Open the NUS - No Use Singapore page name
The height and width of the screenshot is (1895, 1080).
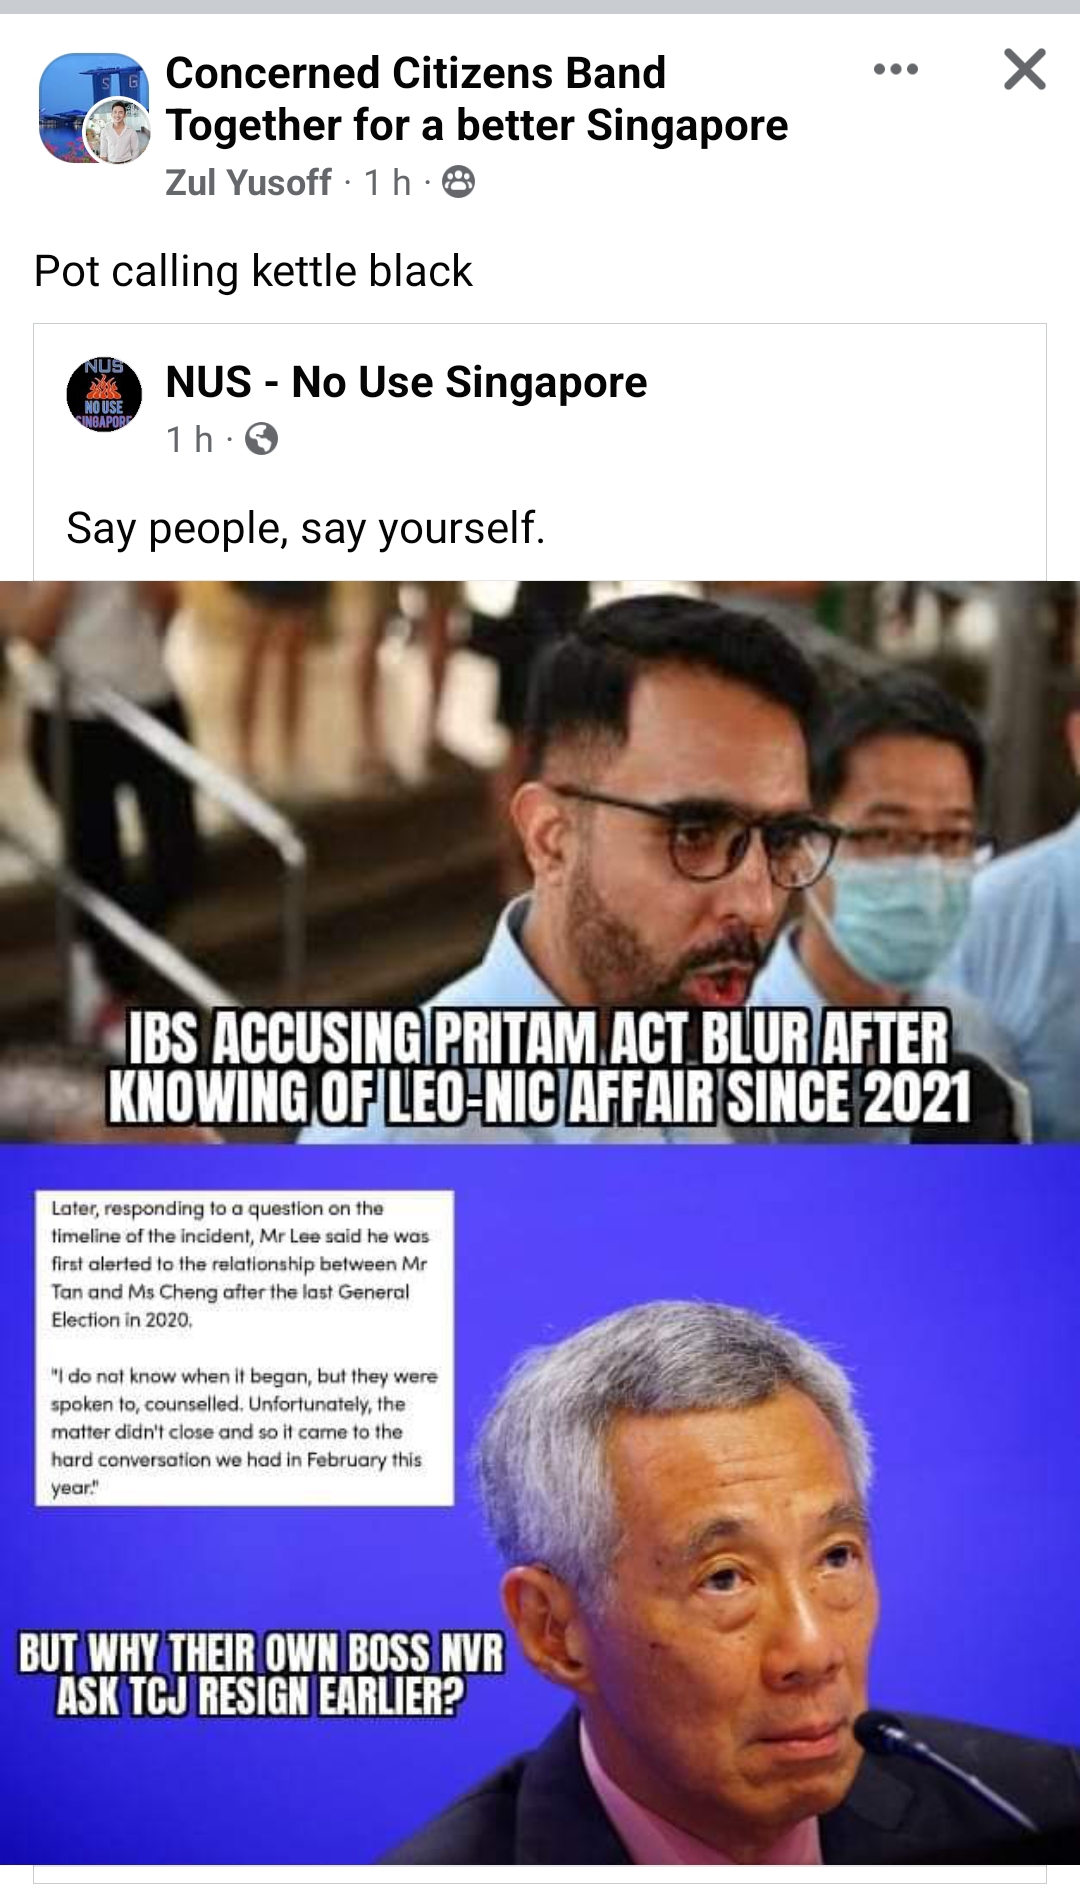coord(406,382)
